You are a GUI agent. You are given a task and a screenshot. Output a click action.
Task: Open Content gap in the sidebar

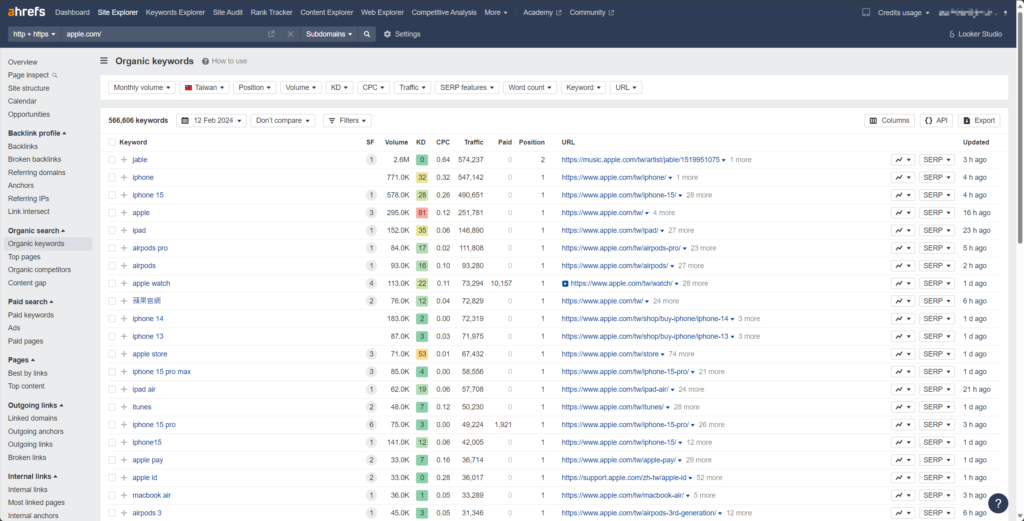click(x=27, y=283)
